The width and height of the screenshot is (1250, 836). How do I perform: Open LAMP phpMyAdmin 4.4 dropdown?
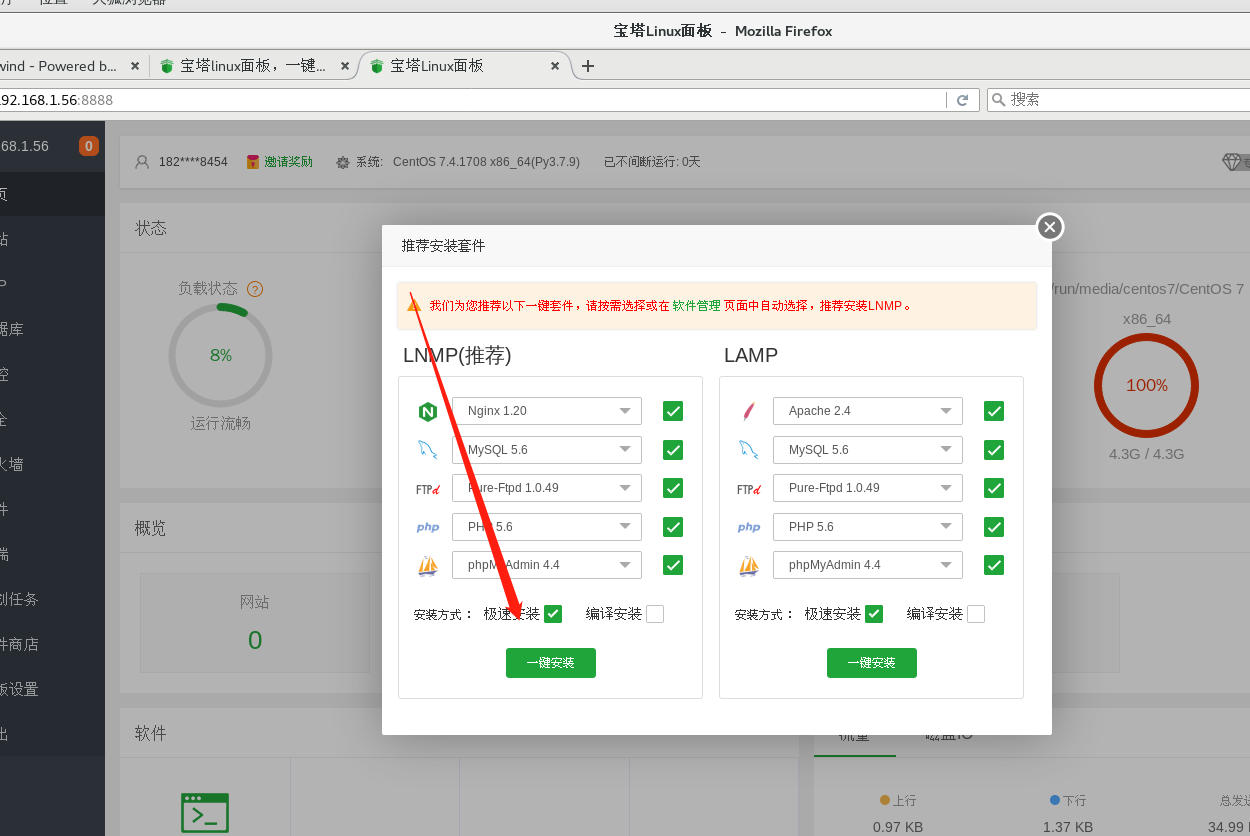tap(868, 565)
